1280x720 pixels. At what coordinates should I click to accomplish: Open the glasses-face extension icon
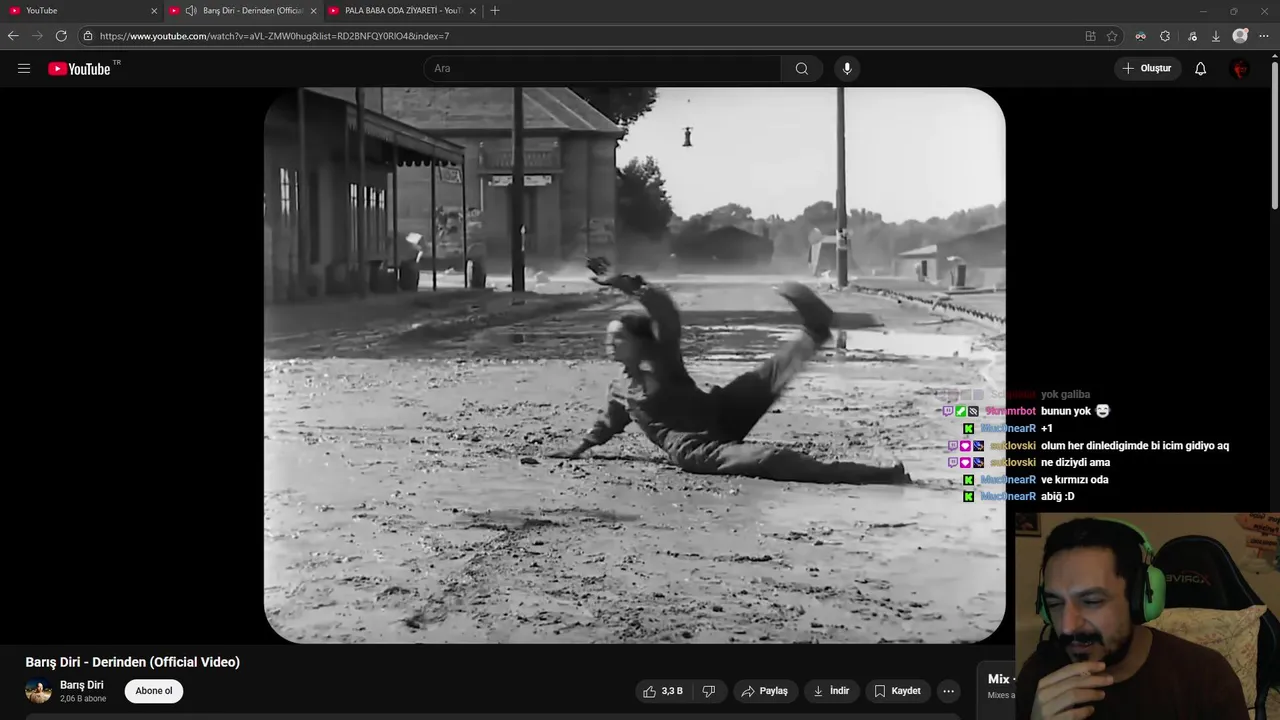[1140, 36]
